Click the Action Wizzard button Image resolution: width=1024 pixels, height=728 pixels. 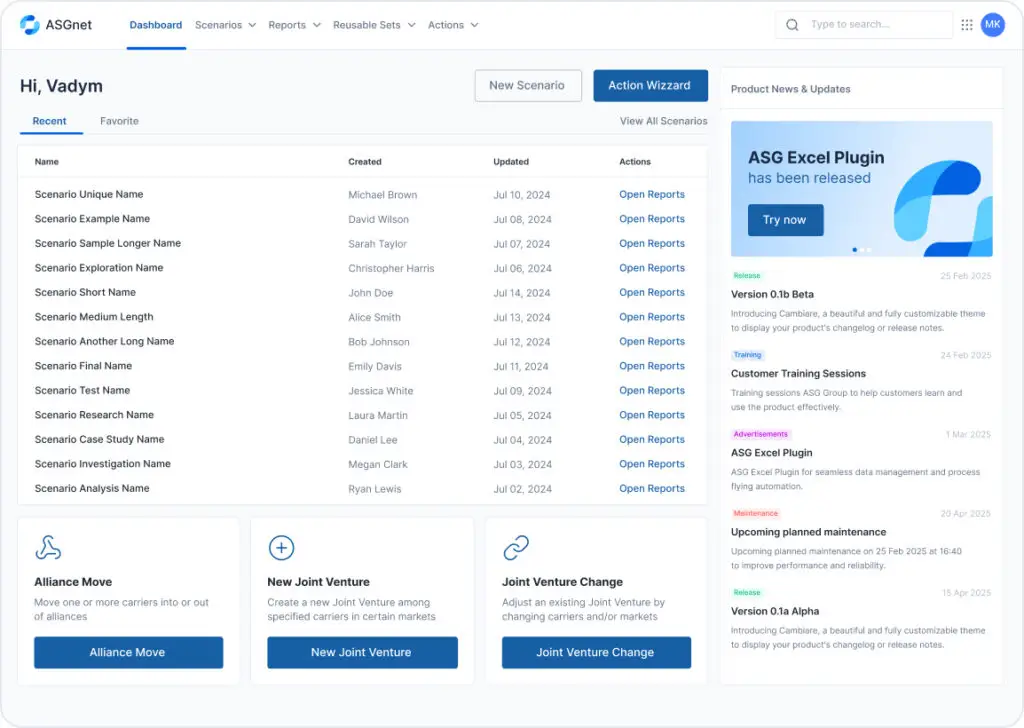point(650,85)
